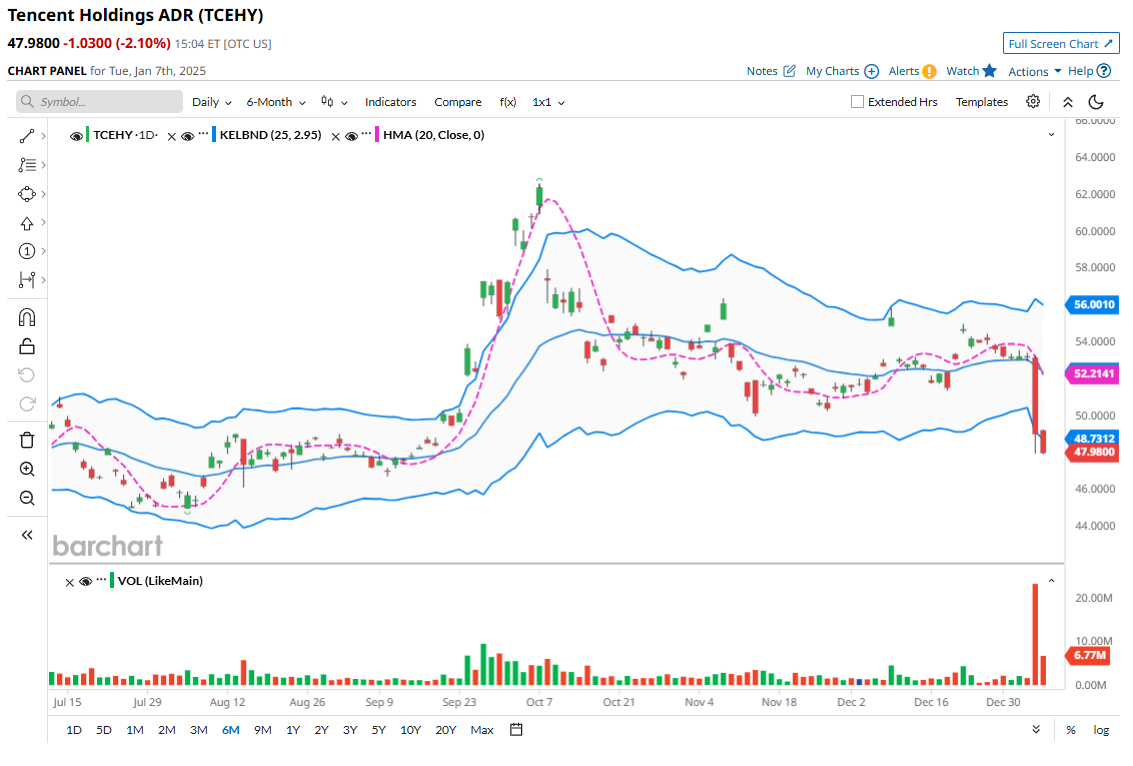The image size is (1133, 766).
Task: Click the Symbol search input field
Action: 100,102
